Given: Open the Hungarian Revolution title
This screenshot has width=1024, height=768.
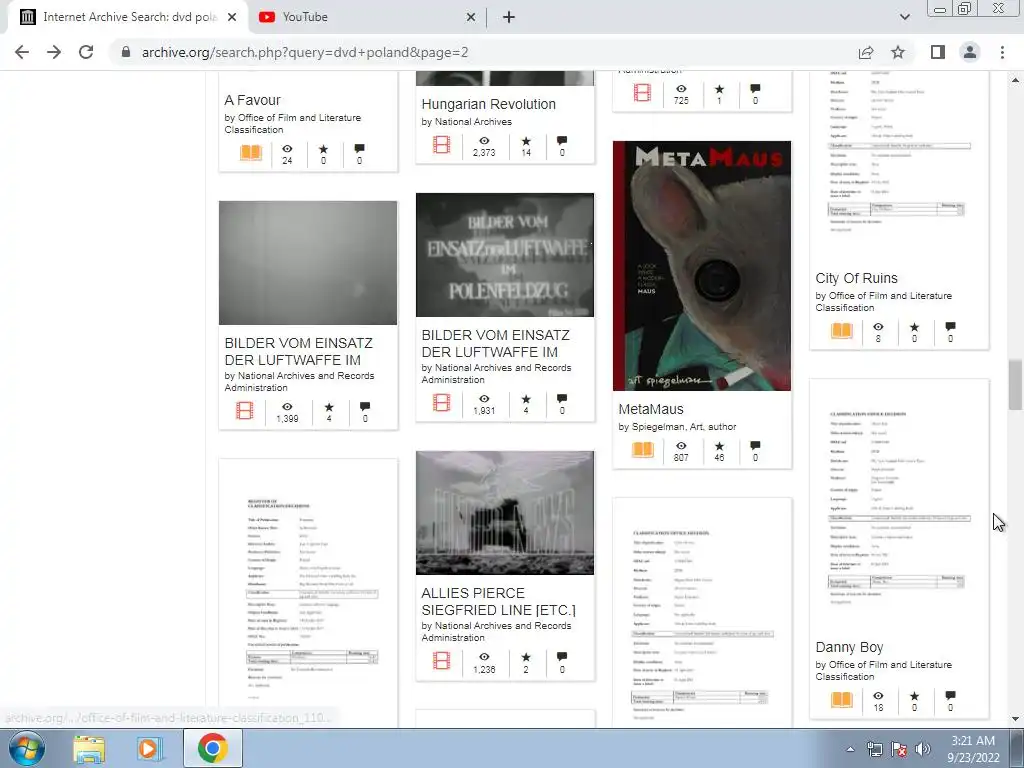Looking at the screenshot, I should click(x=488, y=104).
